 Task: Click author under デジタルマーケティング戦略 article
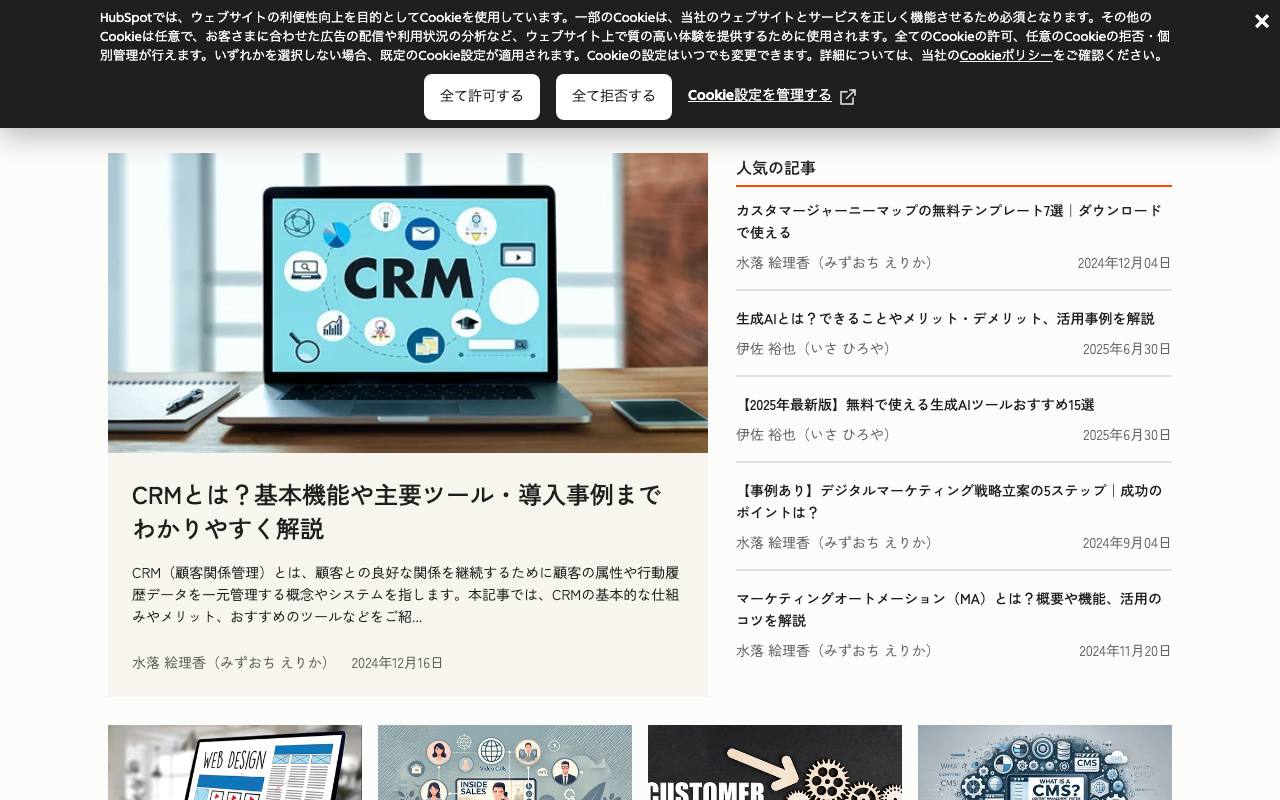[x=837, y=543]
